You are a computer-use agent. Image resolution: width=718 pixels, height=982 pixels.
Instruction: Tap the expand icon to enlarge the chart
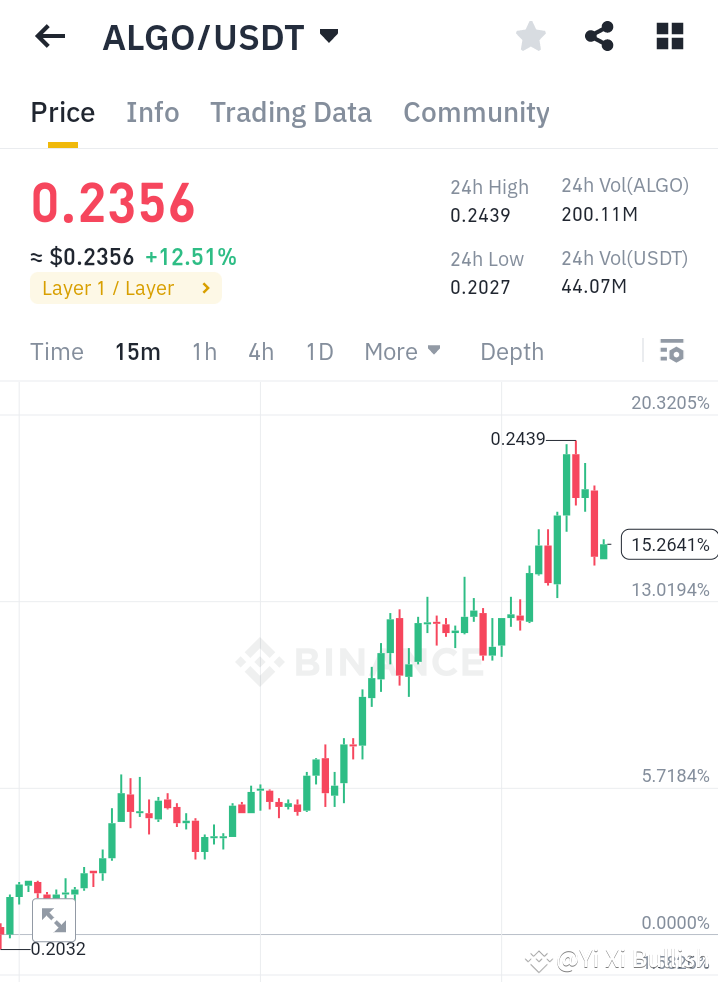click(54, 919)
